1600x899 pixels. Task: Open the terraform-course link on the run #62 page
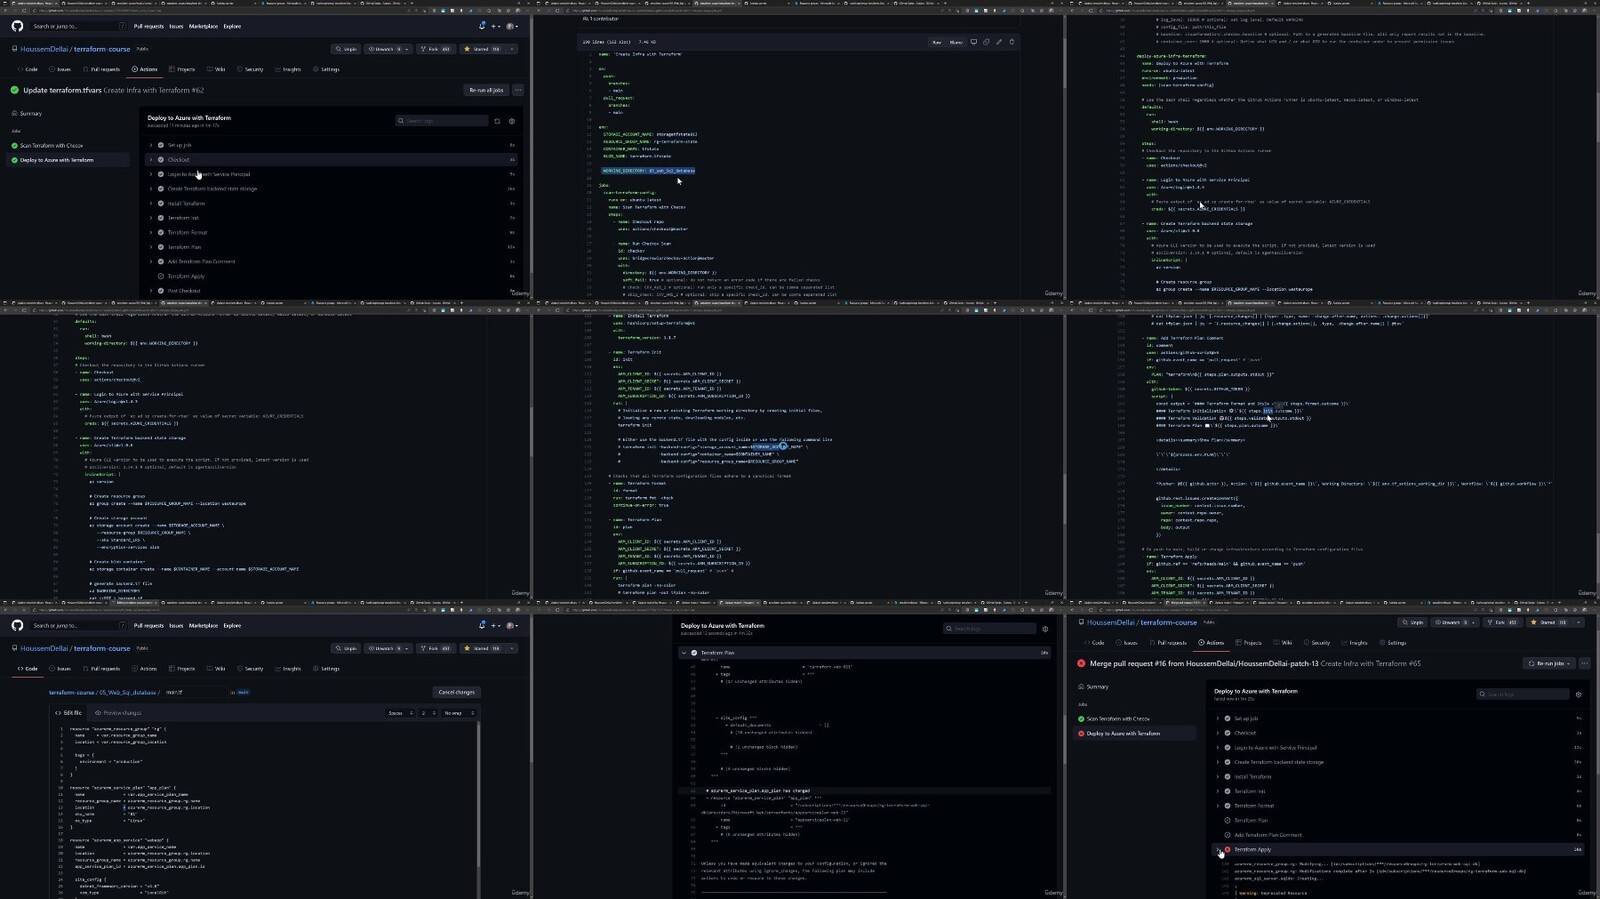click(102, 49)
